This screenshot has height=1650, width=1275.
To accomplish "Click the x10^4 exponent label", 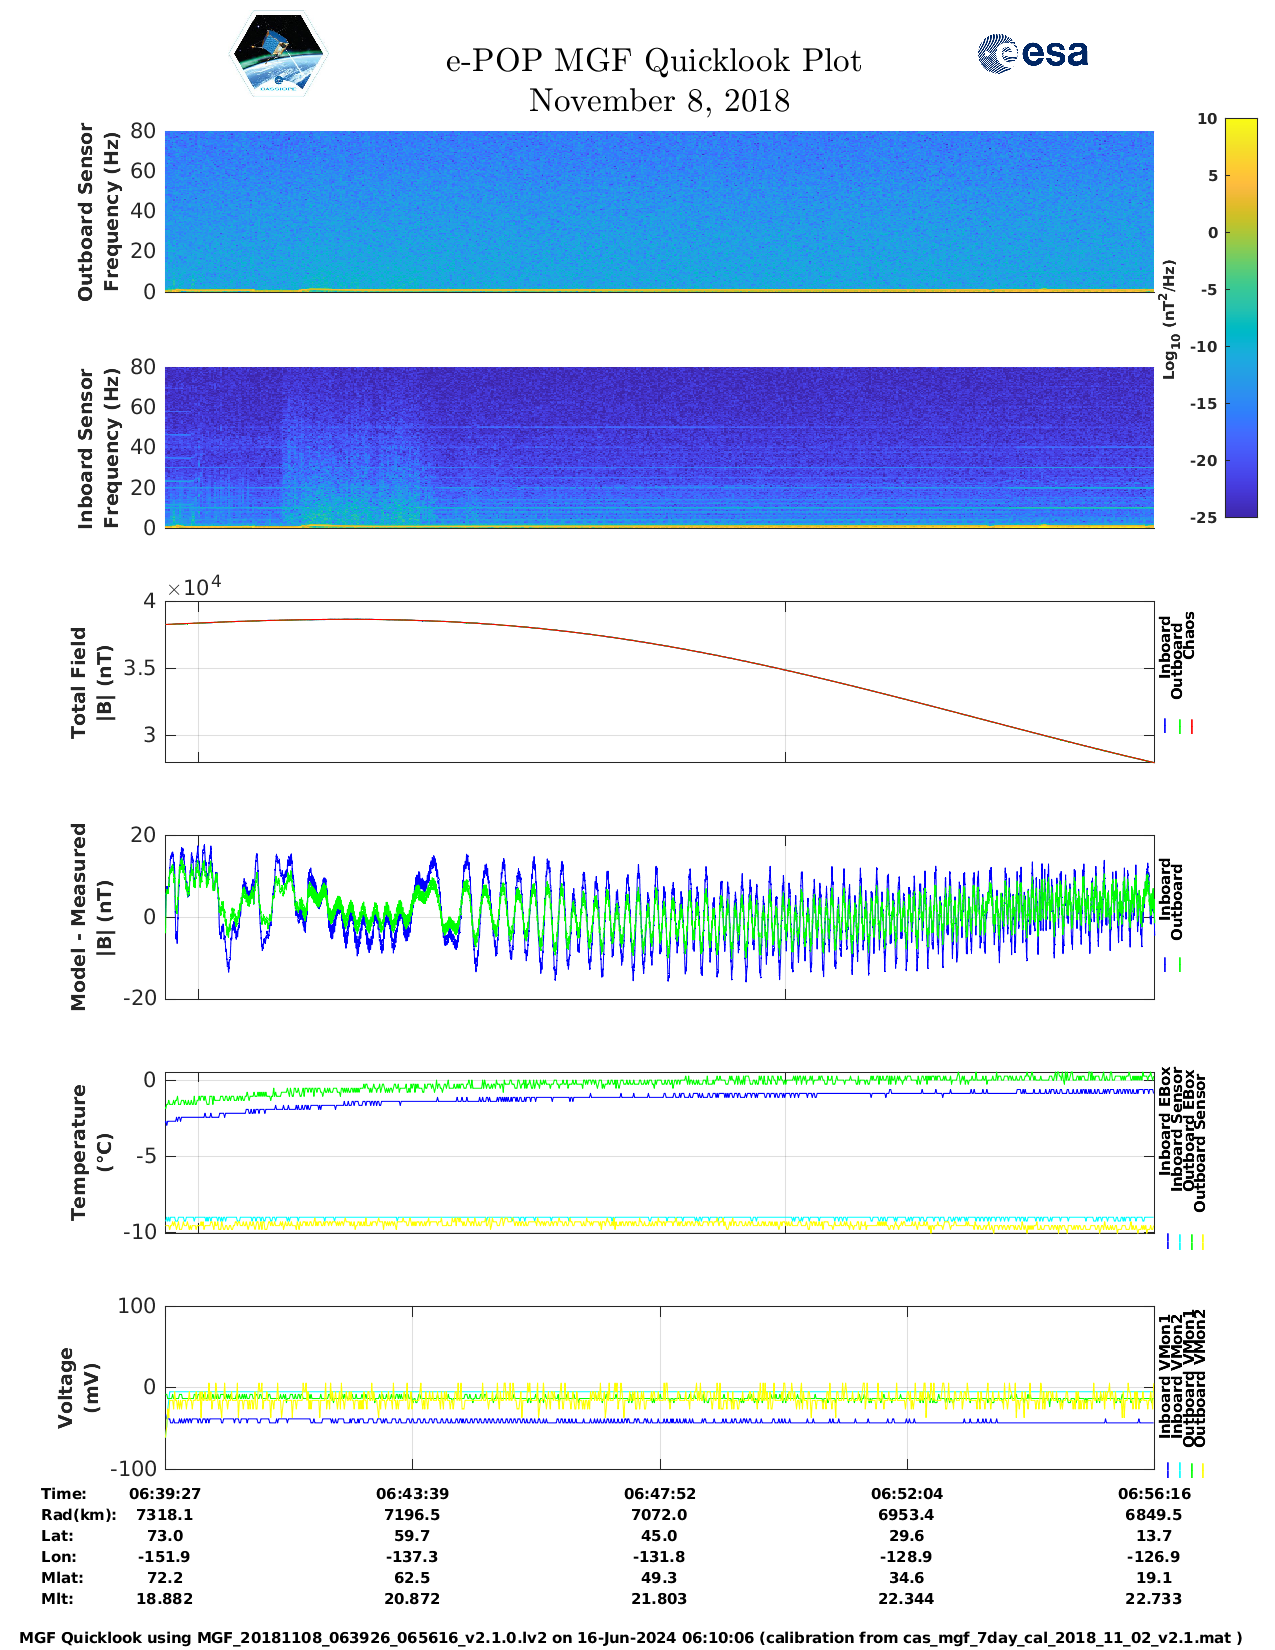I will (x=194, y=587).
